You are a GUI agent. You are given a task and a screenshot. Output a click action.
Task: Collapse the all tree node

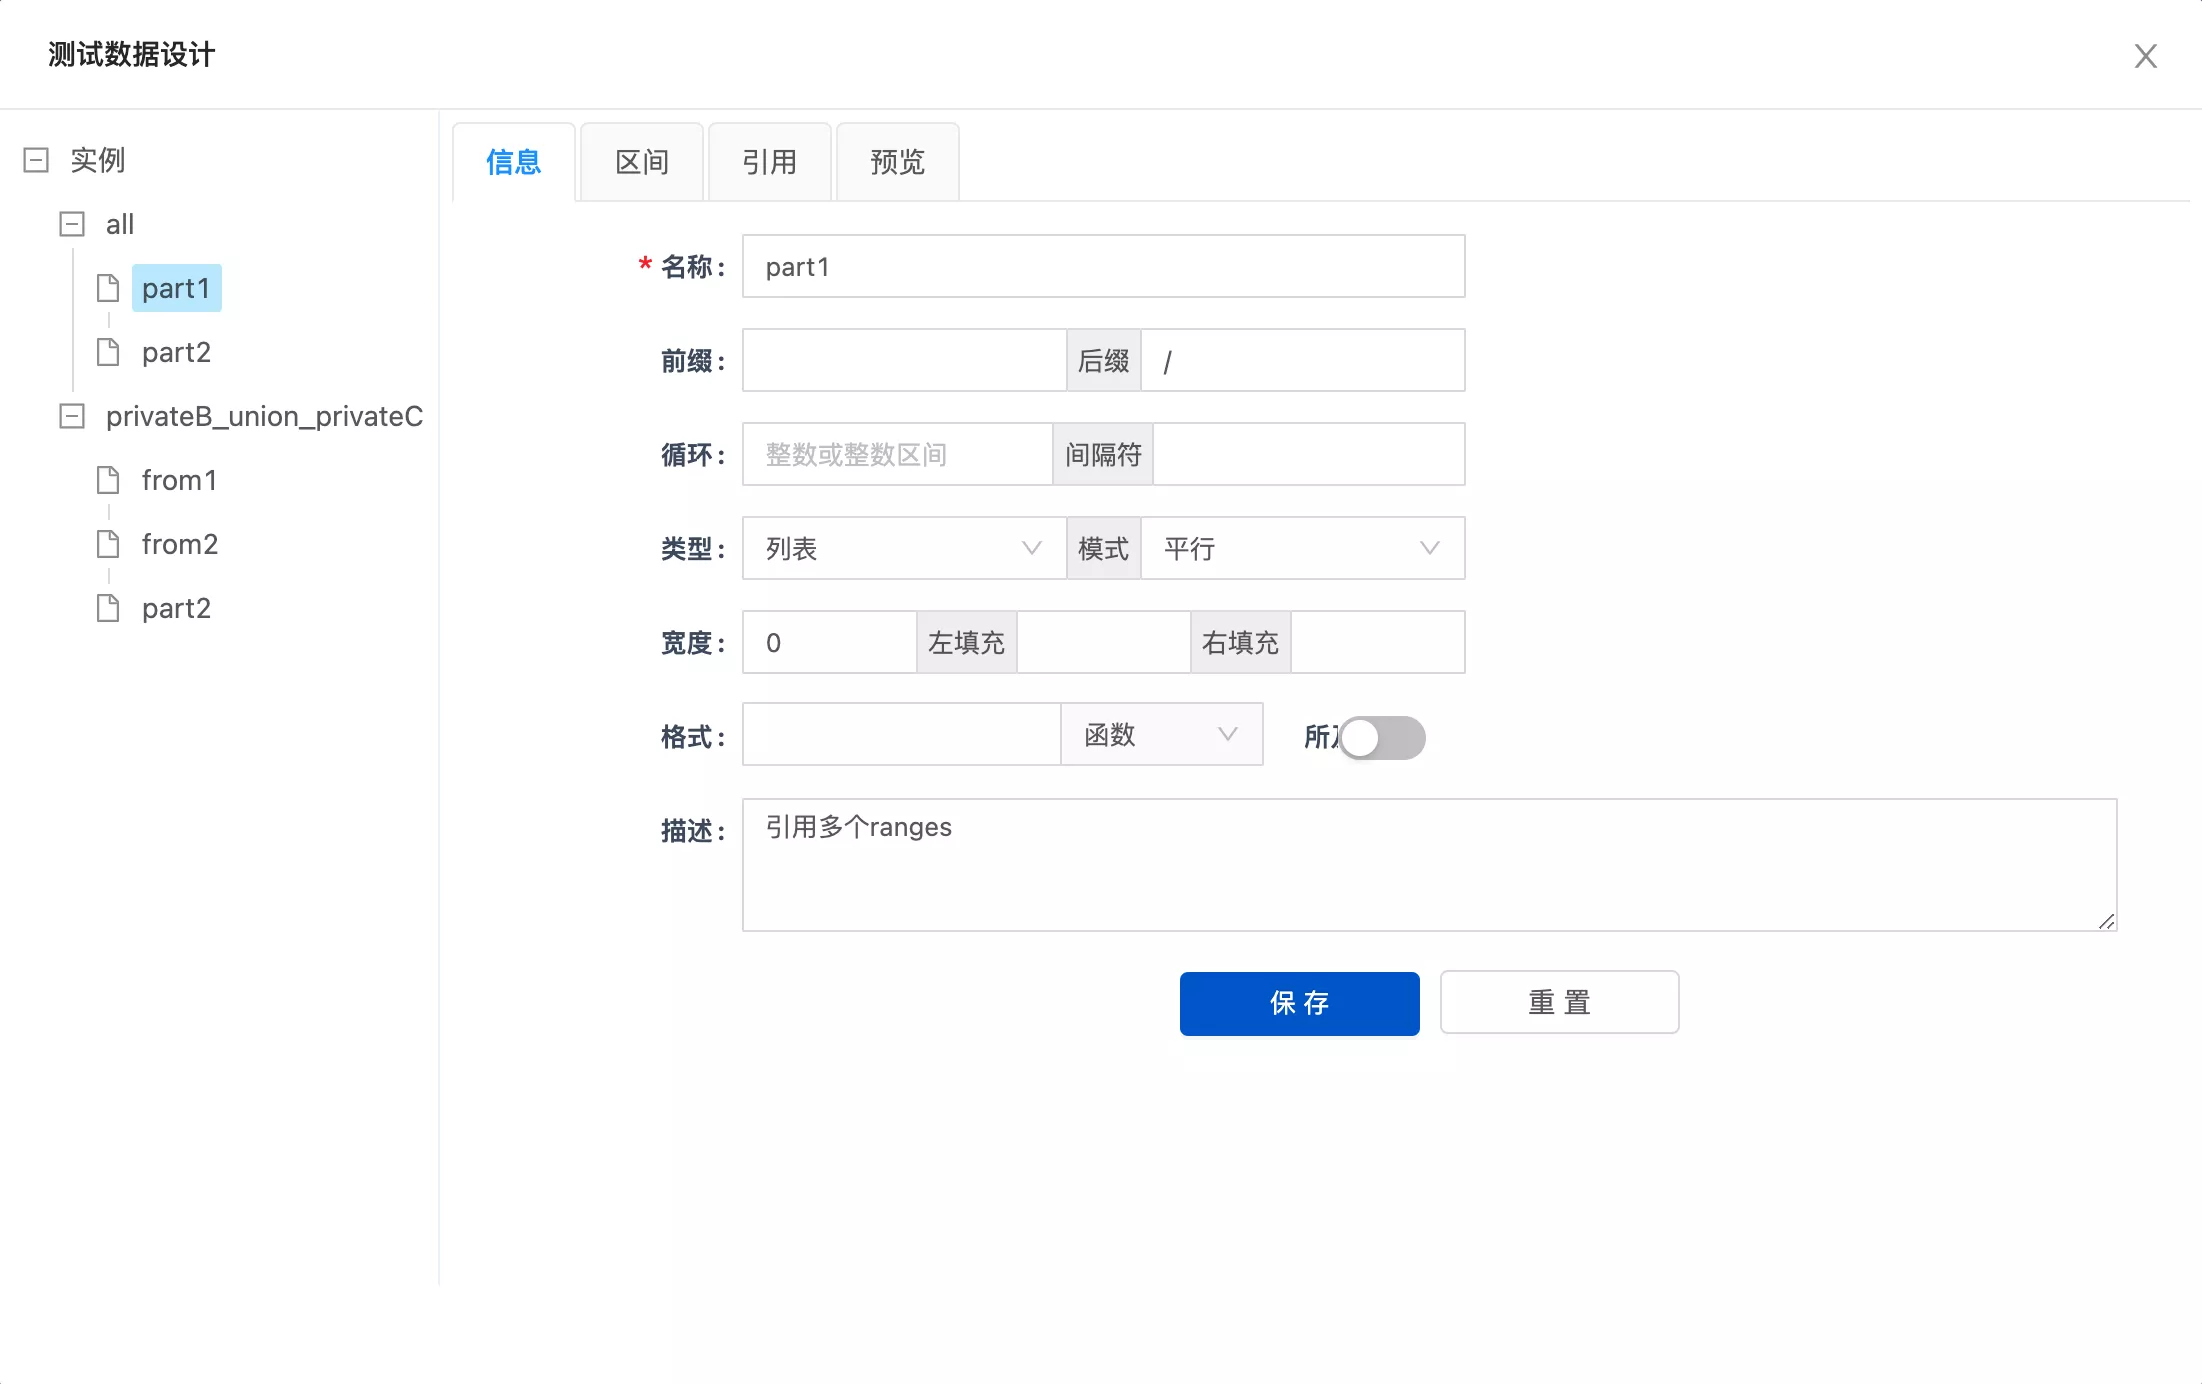[71, 223]
